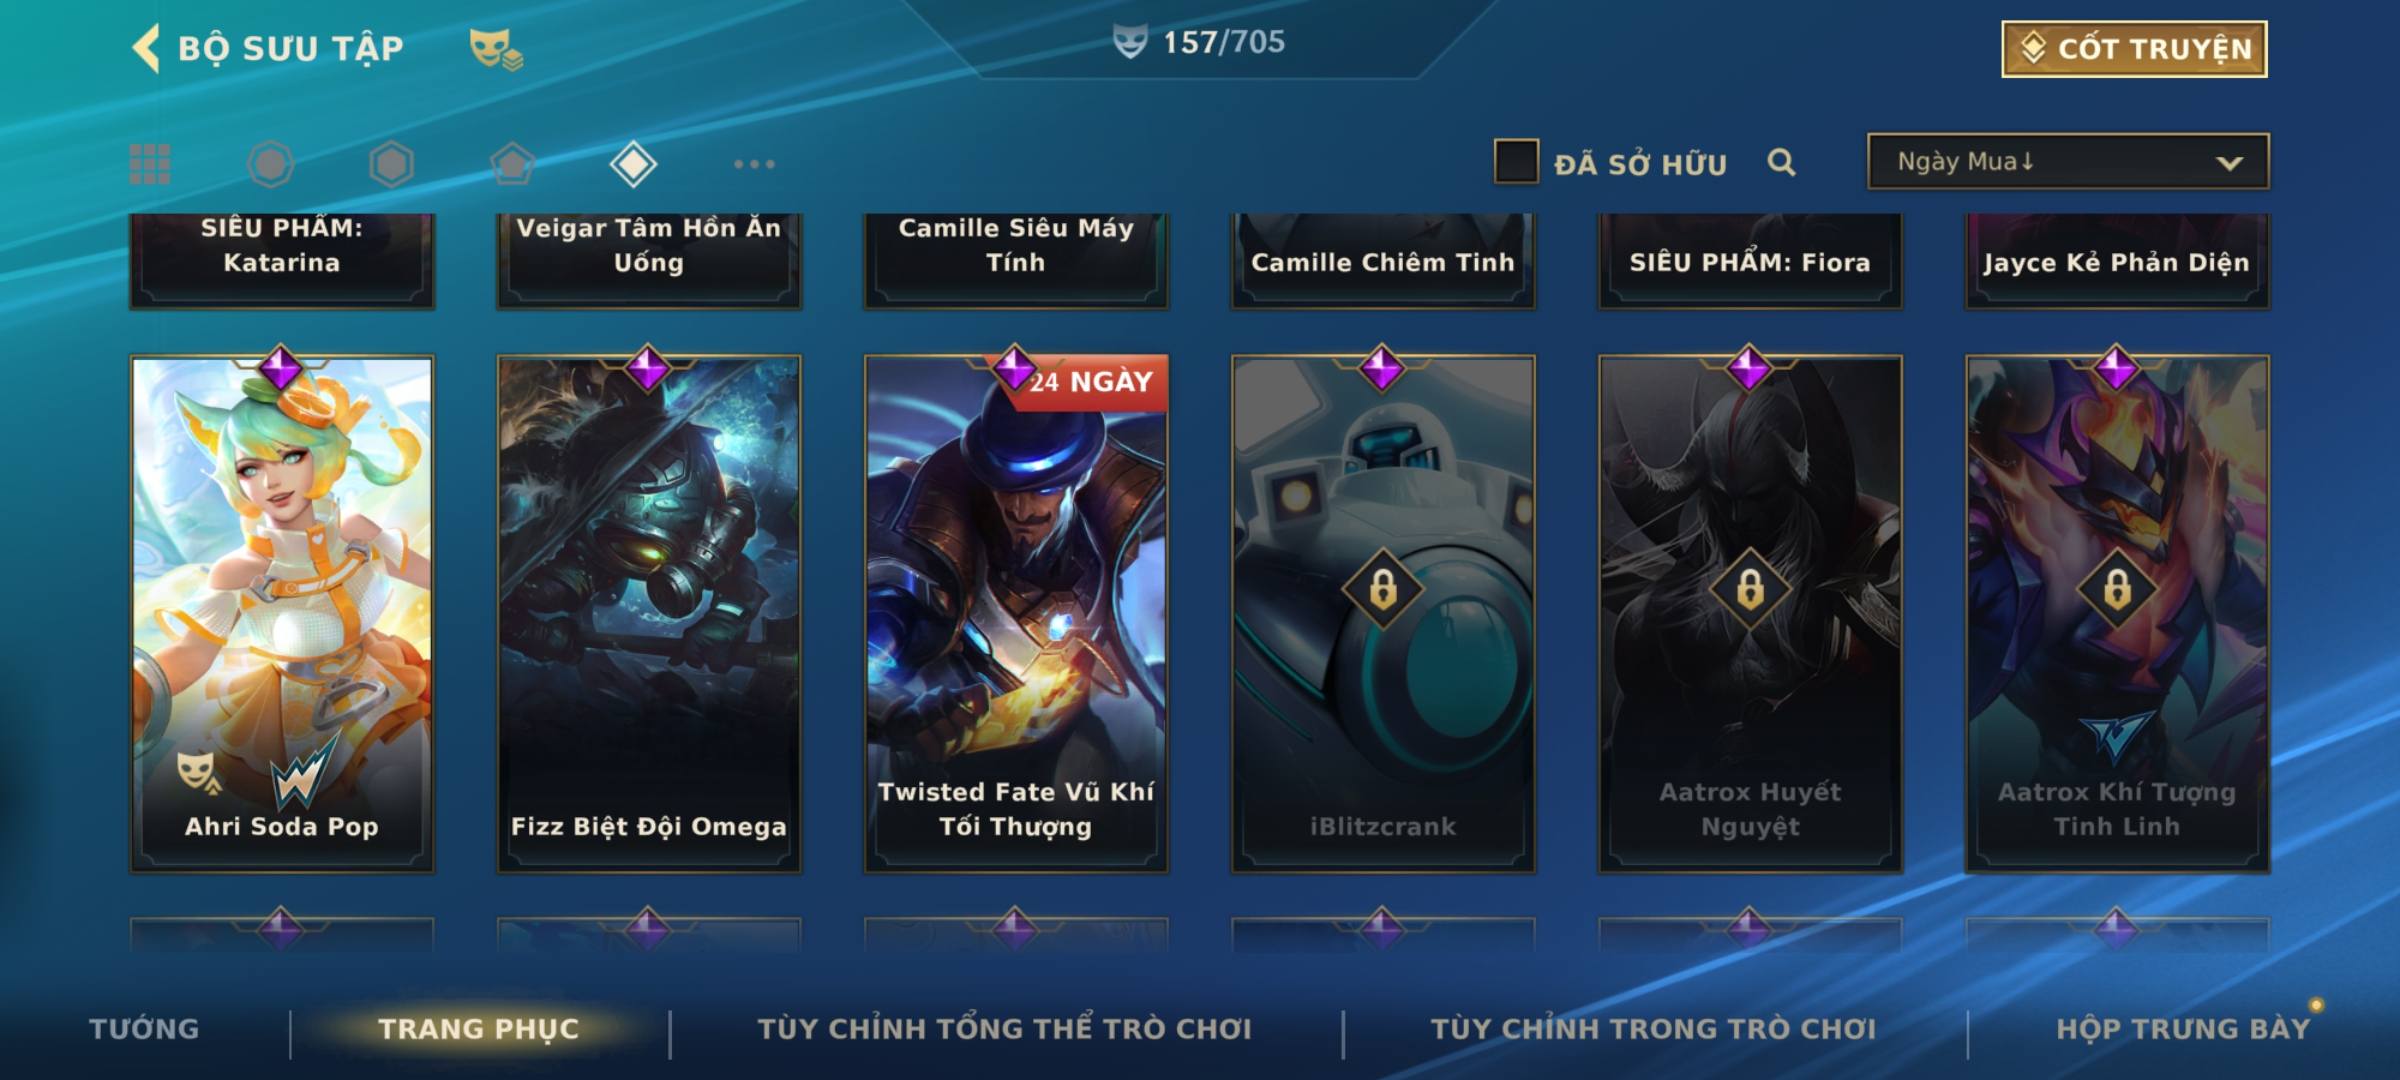Tap the lock icon on iBlitzcrank
2400x1080 pixels.
pyautogui.click(x=1383, y=589)
